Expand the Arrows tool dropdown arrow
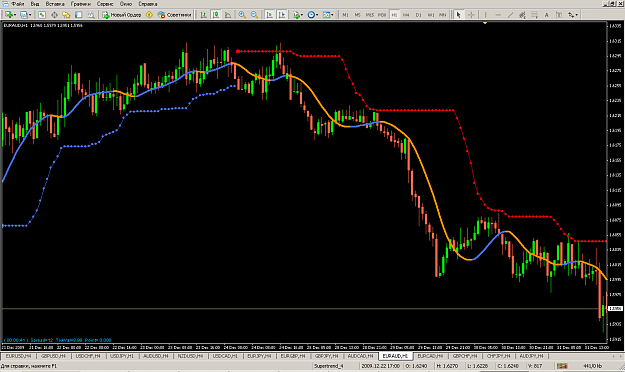 [577, 15]
